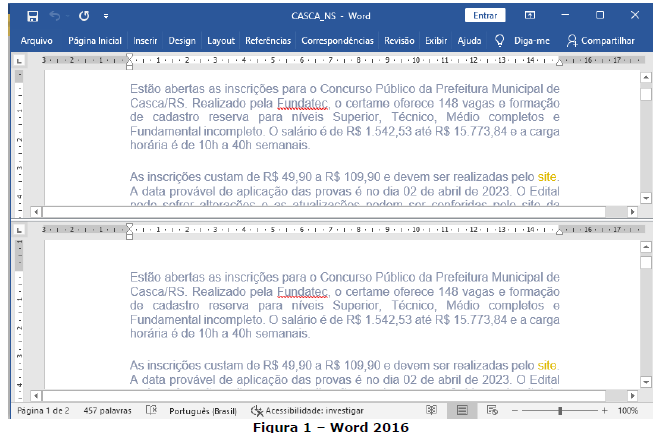The image size is (661, 433).
Task: Click upper pane vertical scroll down arrow
Action: [646, 198]
